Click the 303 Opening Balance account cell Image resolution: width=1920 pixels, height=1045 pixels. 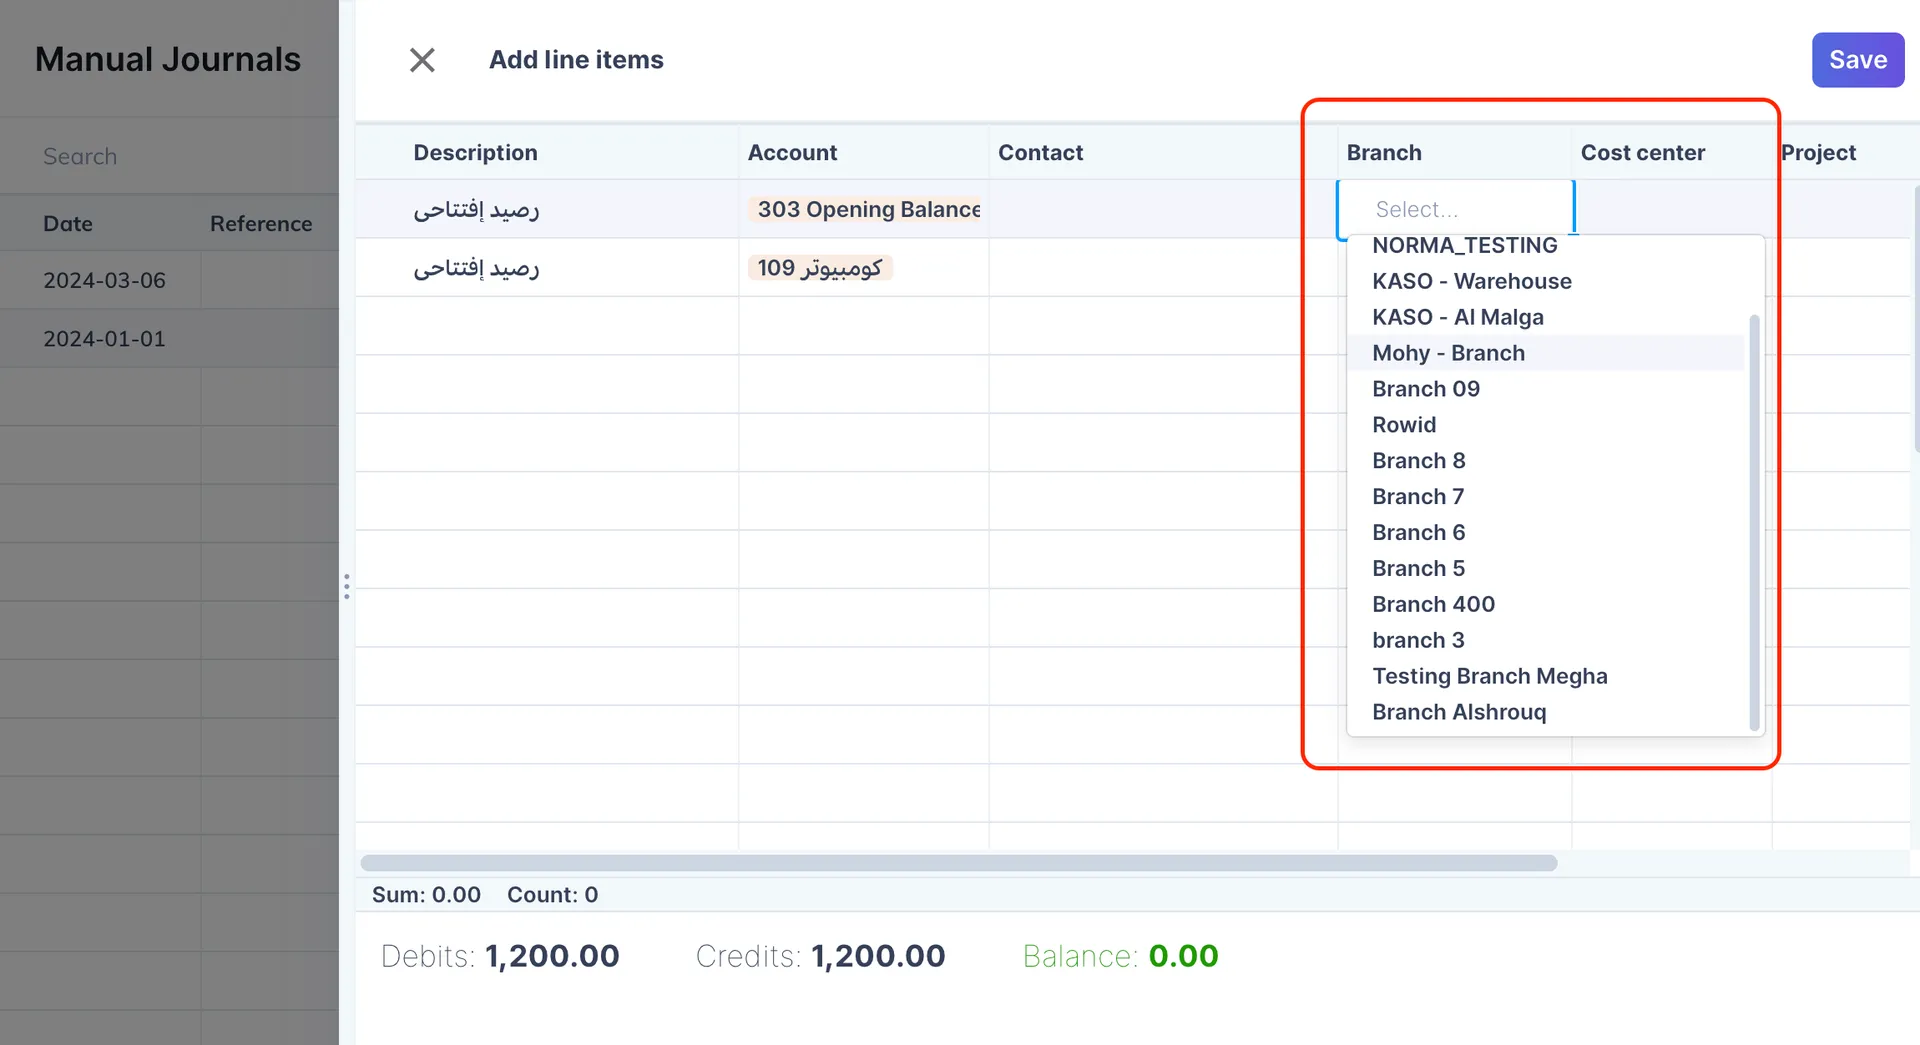point(867,210)
